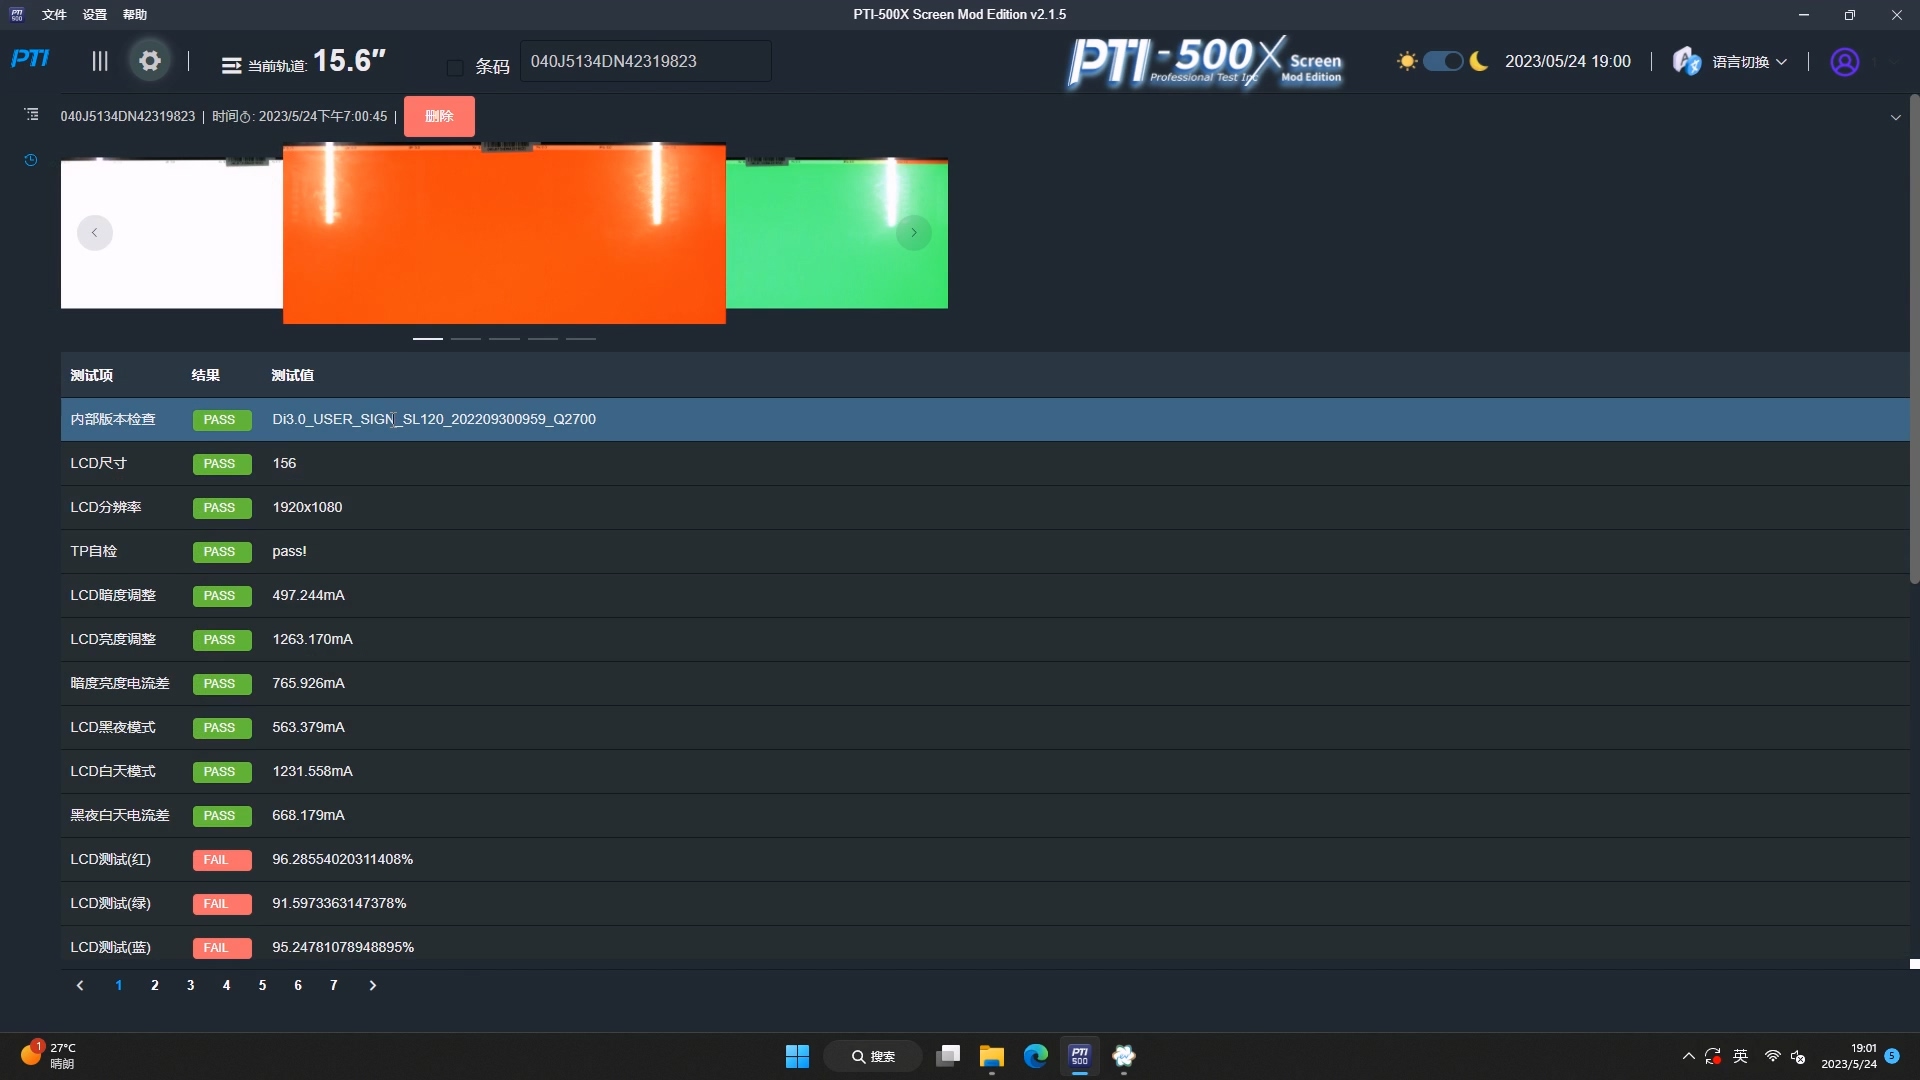Viewport: 1920px width, 1080px height.
Task: Open the 帮助 menu
Action: (x=135, y=15)
